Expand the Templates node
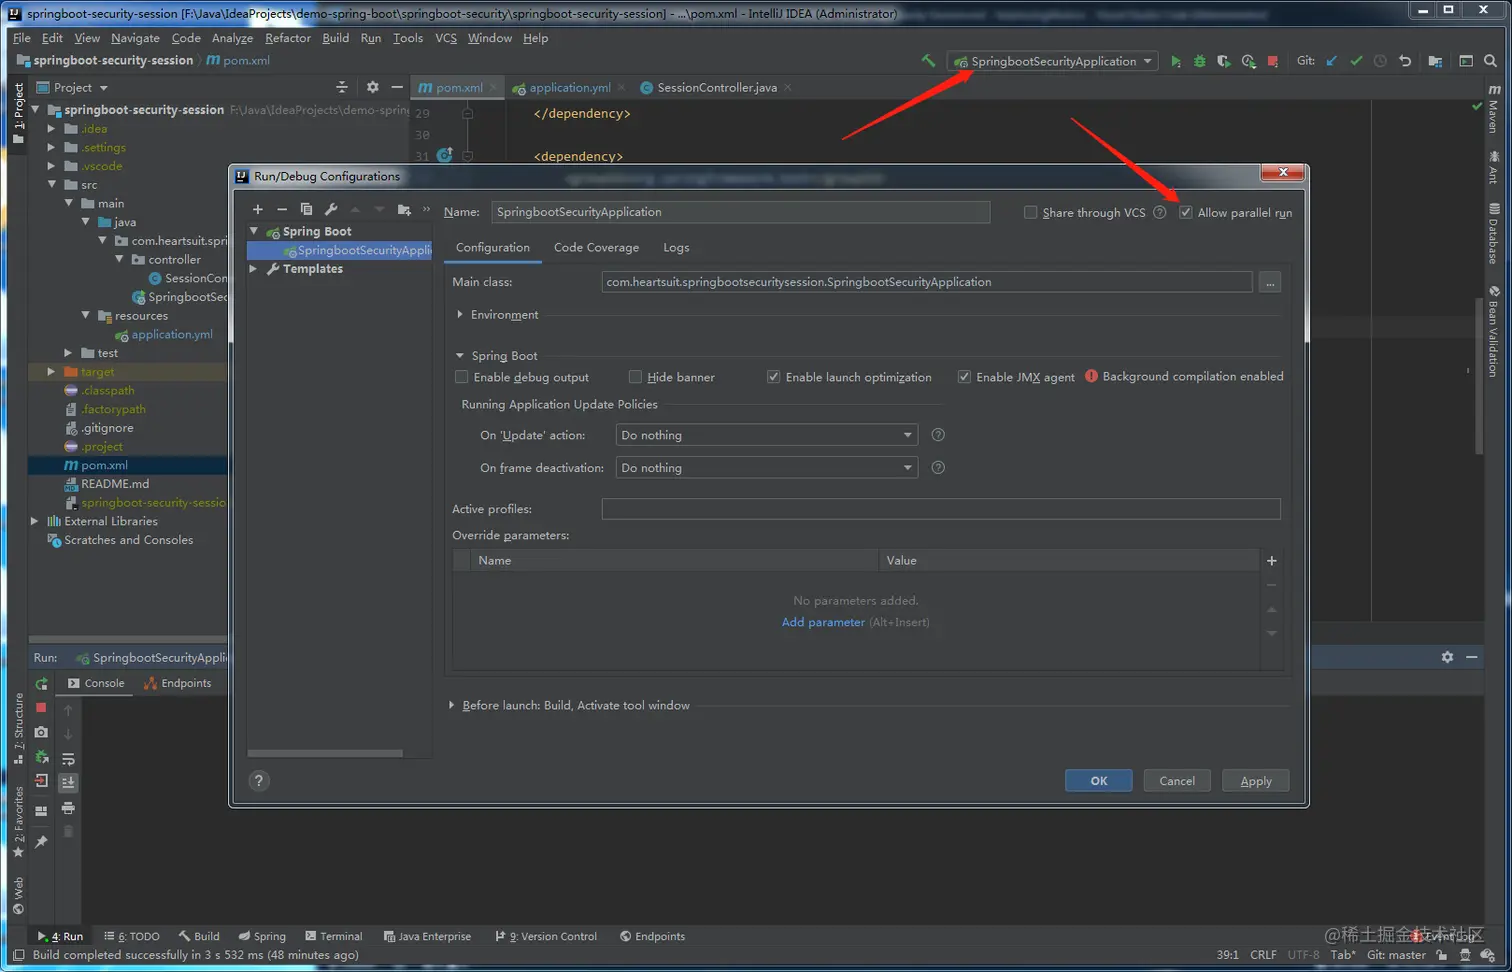This screenshot has width=1512, height=972. (254, 269)
